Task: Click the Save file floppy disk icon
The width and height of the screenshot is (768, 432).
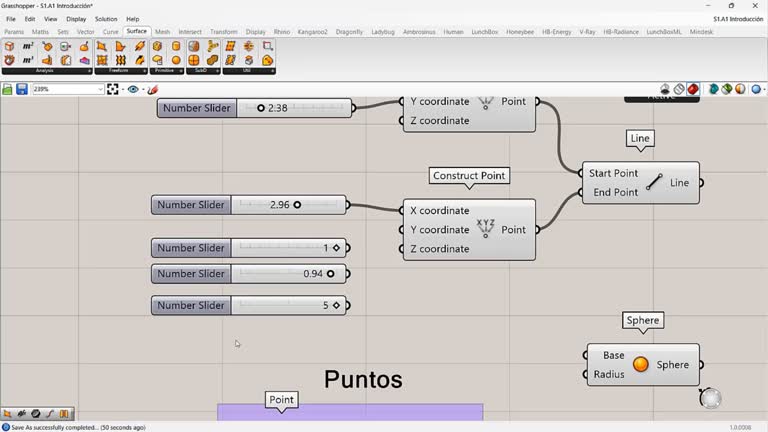Action: 22,89
